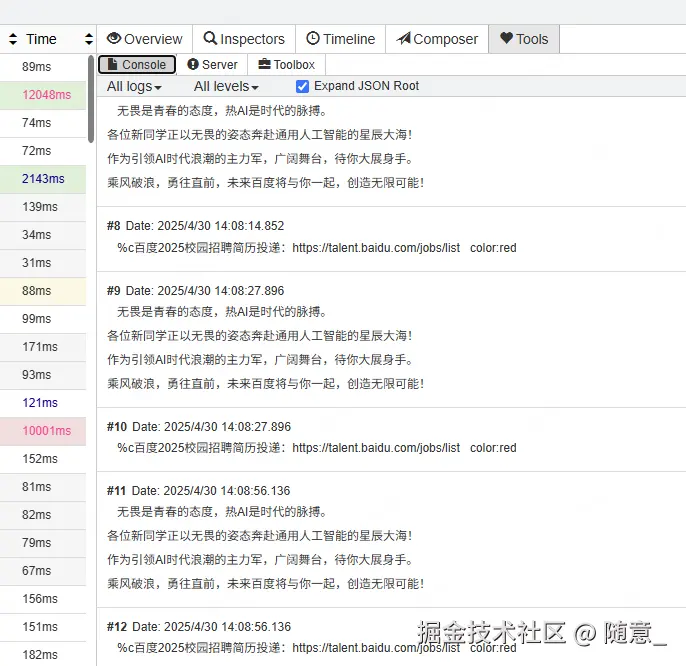
Task: Toggle the Expand JSON Root checkbox
Action: (302, 86)
